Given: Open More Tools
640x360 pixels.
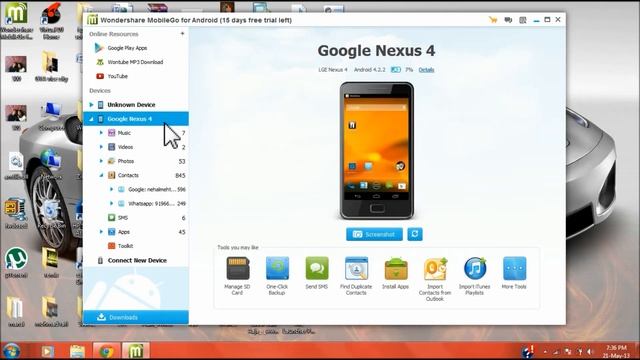Looking at the screenshot, I should [x=514, y=273].
